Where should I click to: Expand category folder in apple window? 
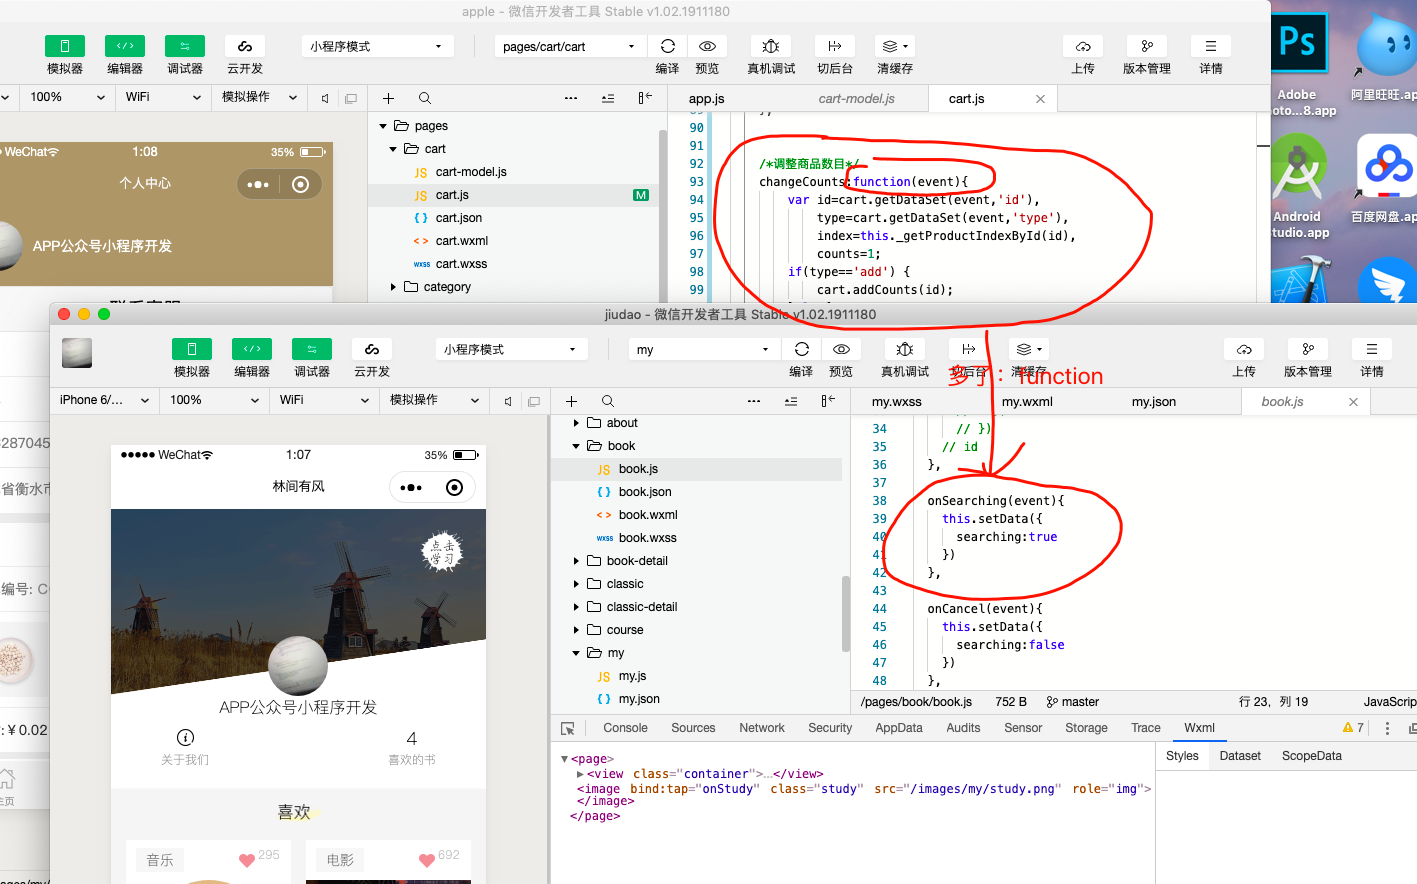[393, 287]
